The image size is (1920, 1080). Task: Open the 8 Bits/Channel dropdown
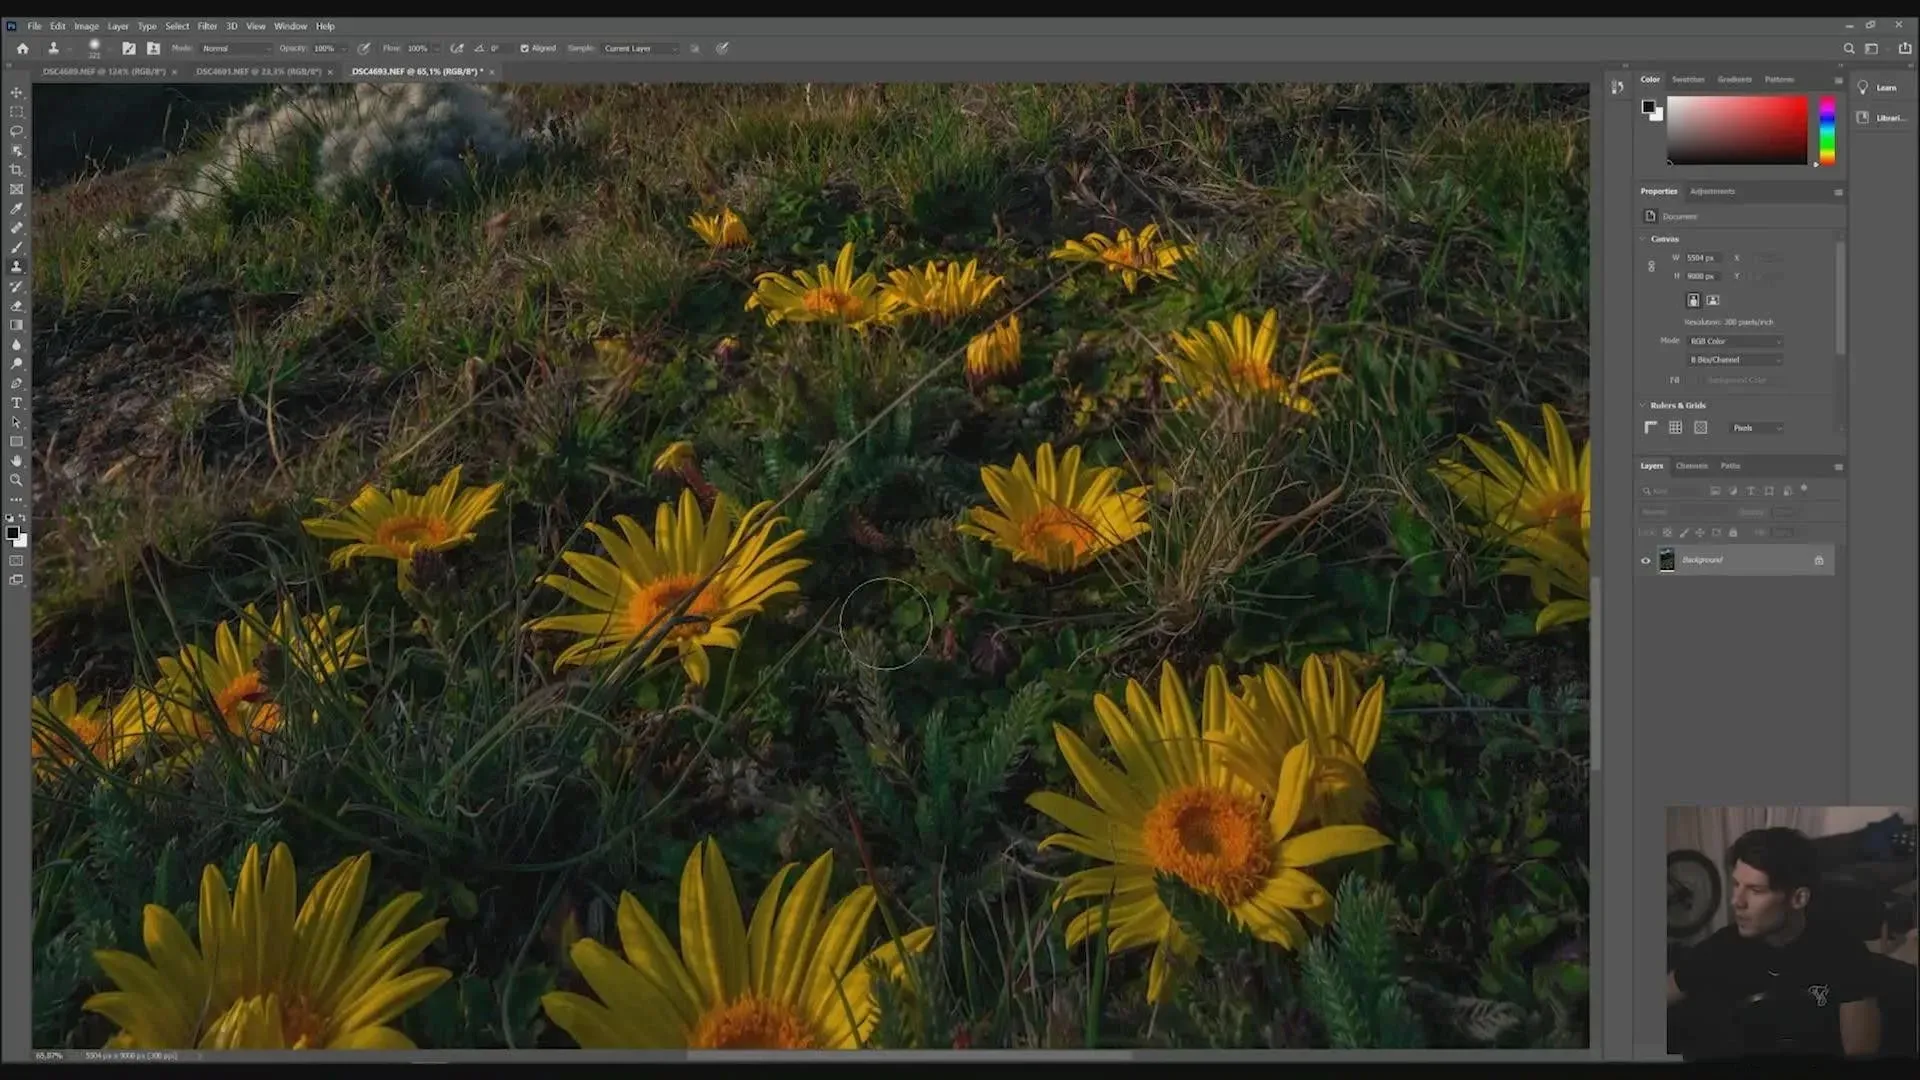(1735, 360)
